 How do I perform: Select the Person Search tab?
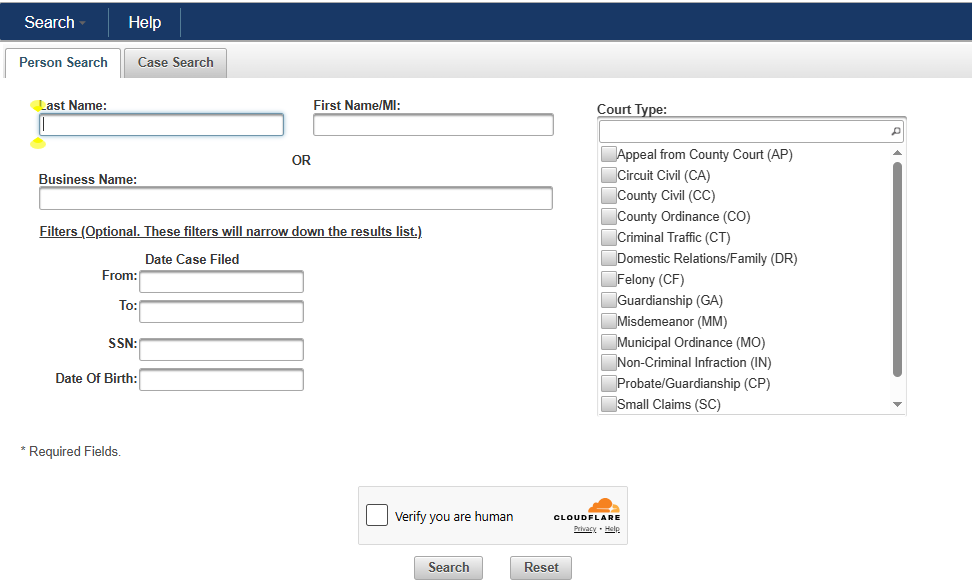pos(63,62)
